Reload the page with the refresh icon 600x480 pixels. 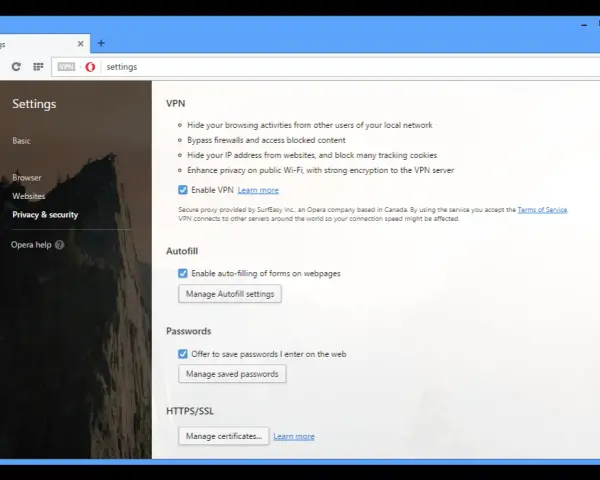pos(16,67)
